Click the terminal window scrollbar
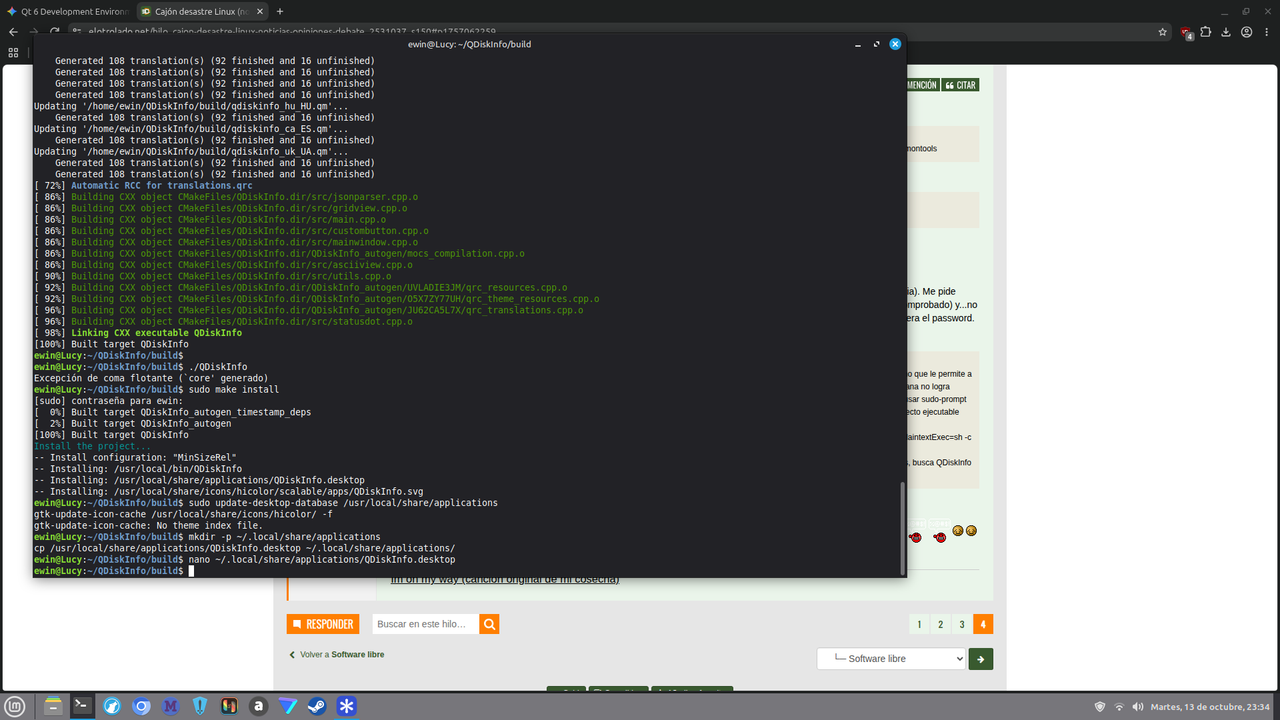1280x720 pixels. tap(902, 528)
